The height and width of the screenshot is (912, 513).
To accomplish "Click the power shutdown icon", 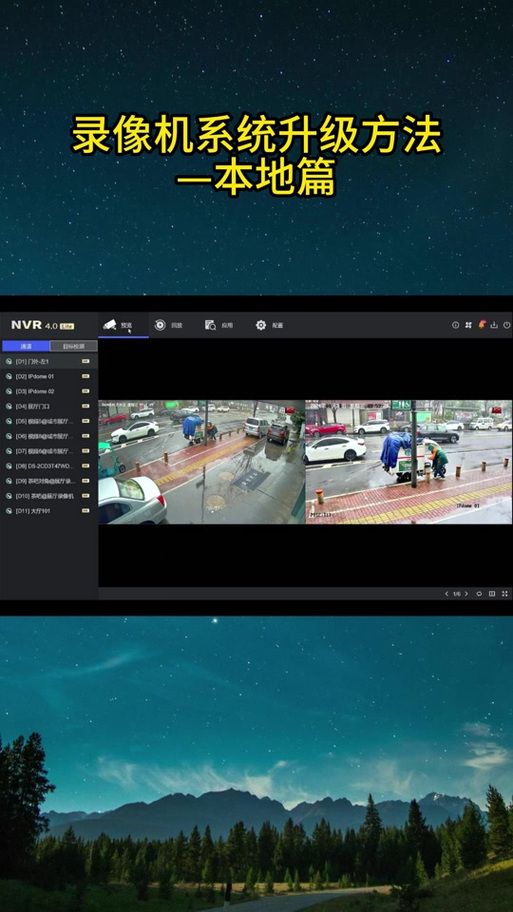I will click(x=507, y=325).
